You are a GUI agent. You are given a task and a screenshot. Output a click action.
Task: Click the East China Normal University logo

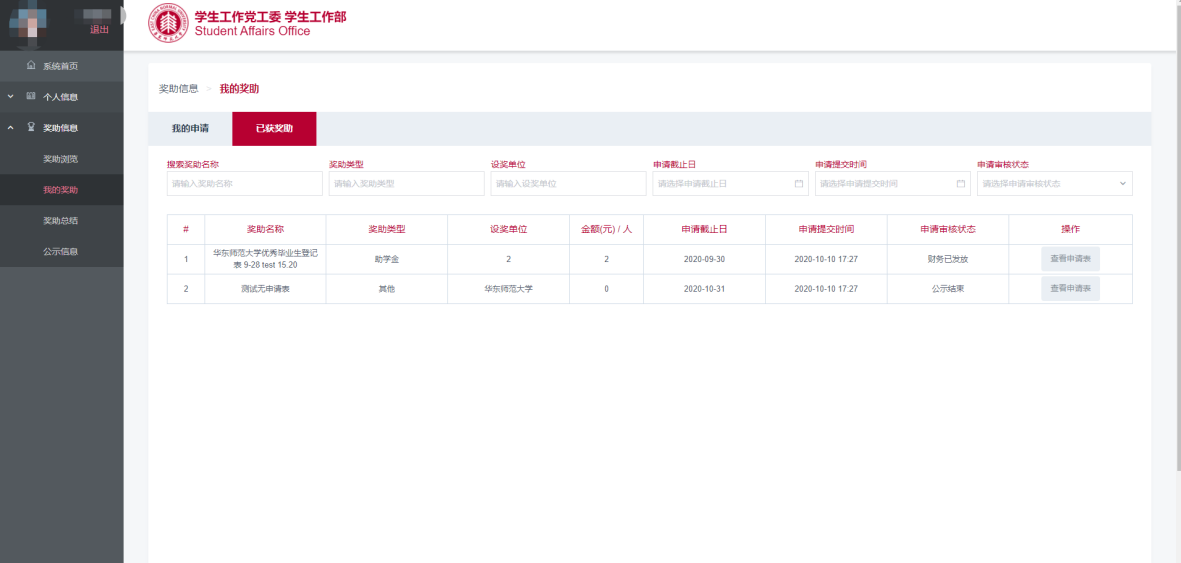168,24
